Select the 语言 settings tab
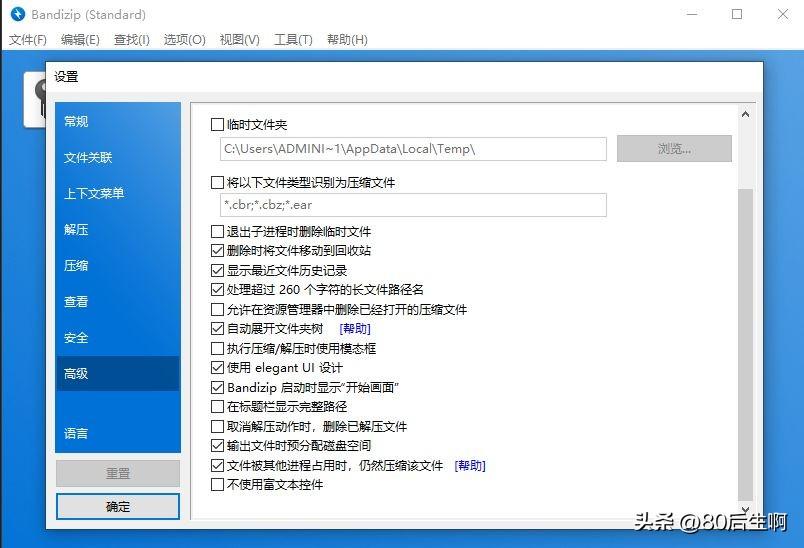This screenshot has height=548, width=804. point(118,434)
